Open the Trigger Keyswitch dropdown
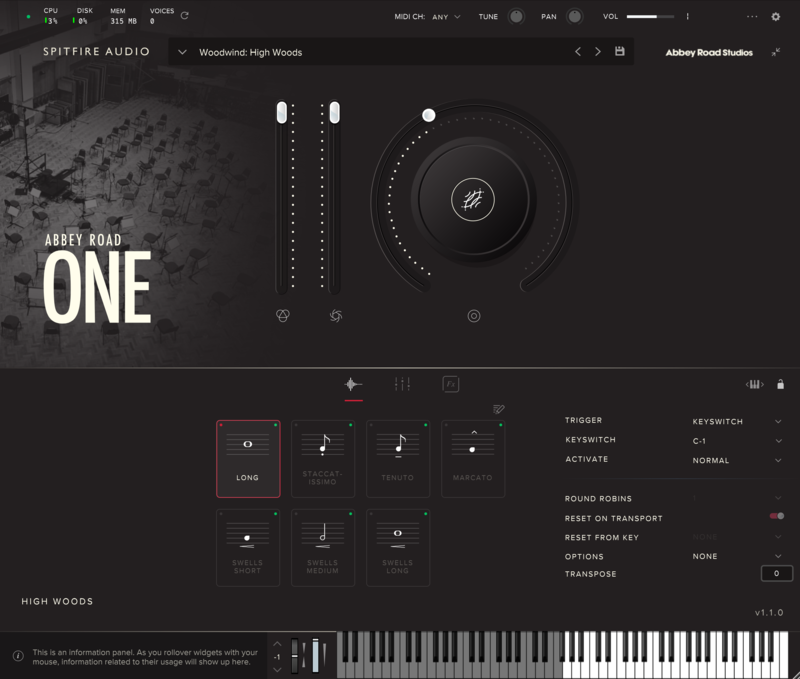Viewport: 800px width, 679px height. pyautogui.click(x=737, y=421)
